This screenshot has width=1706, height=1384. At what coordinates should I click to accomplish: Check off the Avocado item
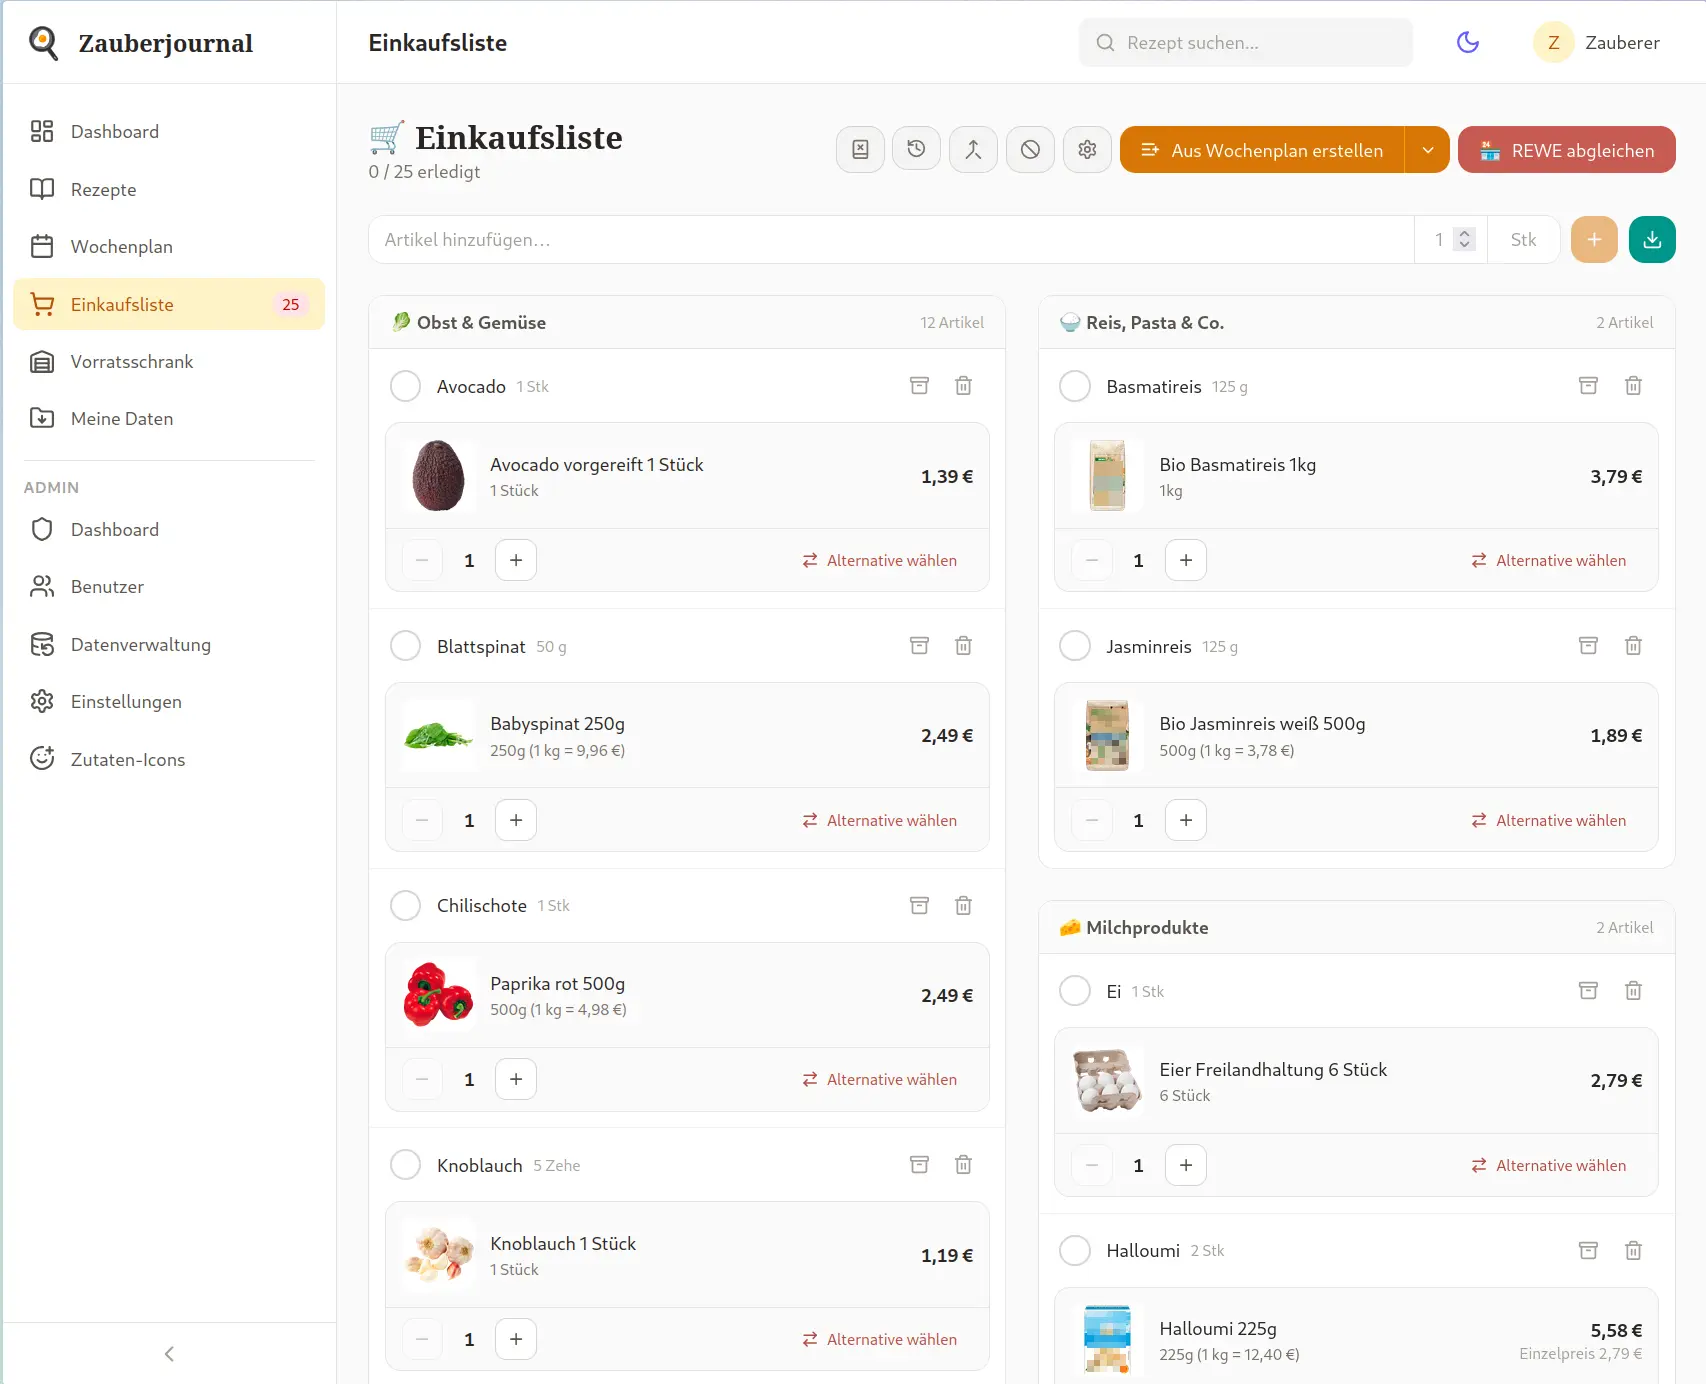(x=405, y=385)
